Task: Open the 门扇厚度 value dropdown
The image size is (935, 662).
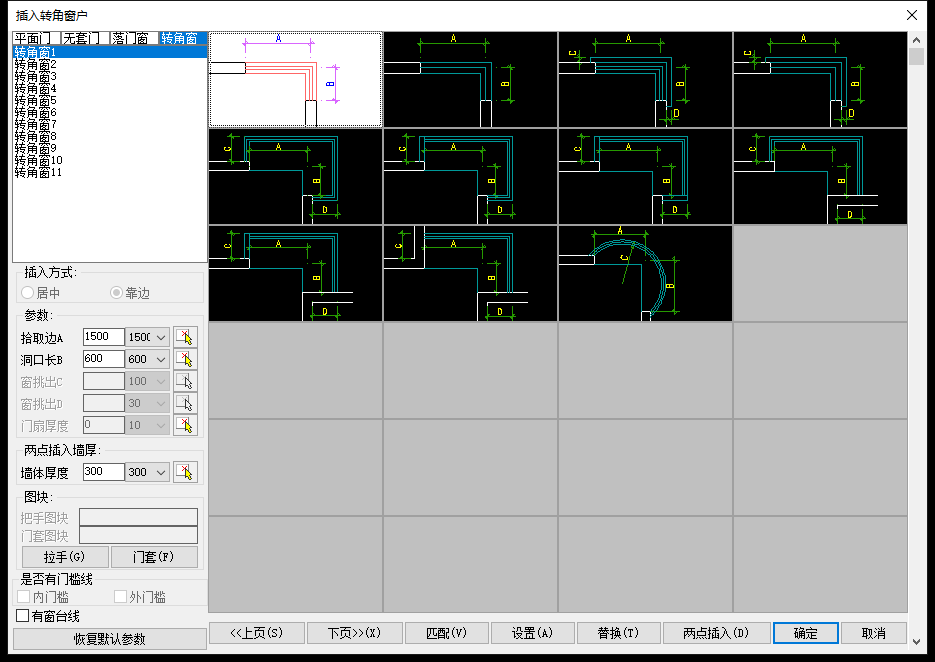Action: (x=161, y=426)
